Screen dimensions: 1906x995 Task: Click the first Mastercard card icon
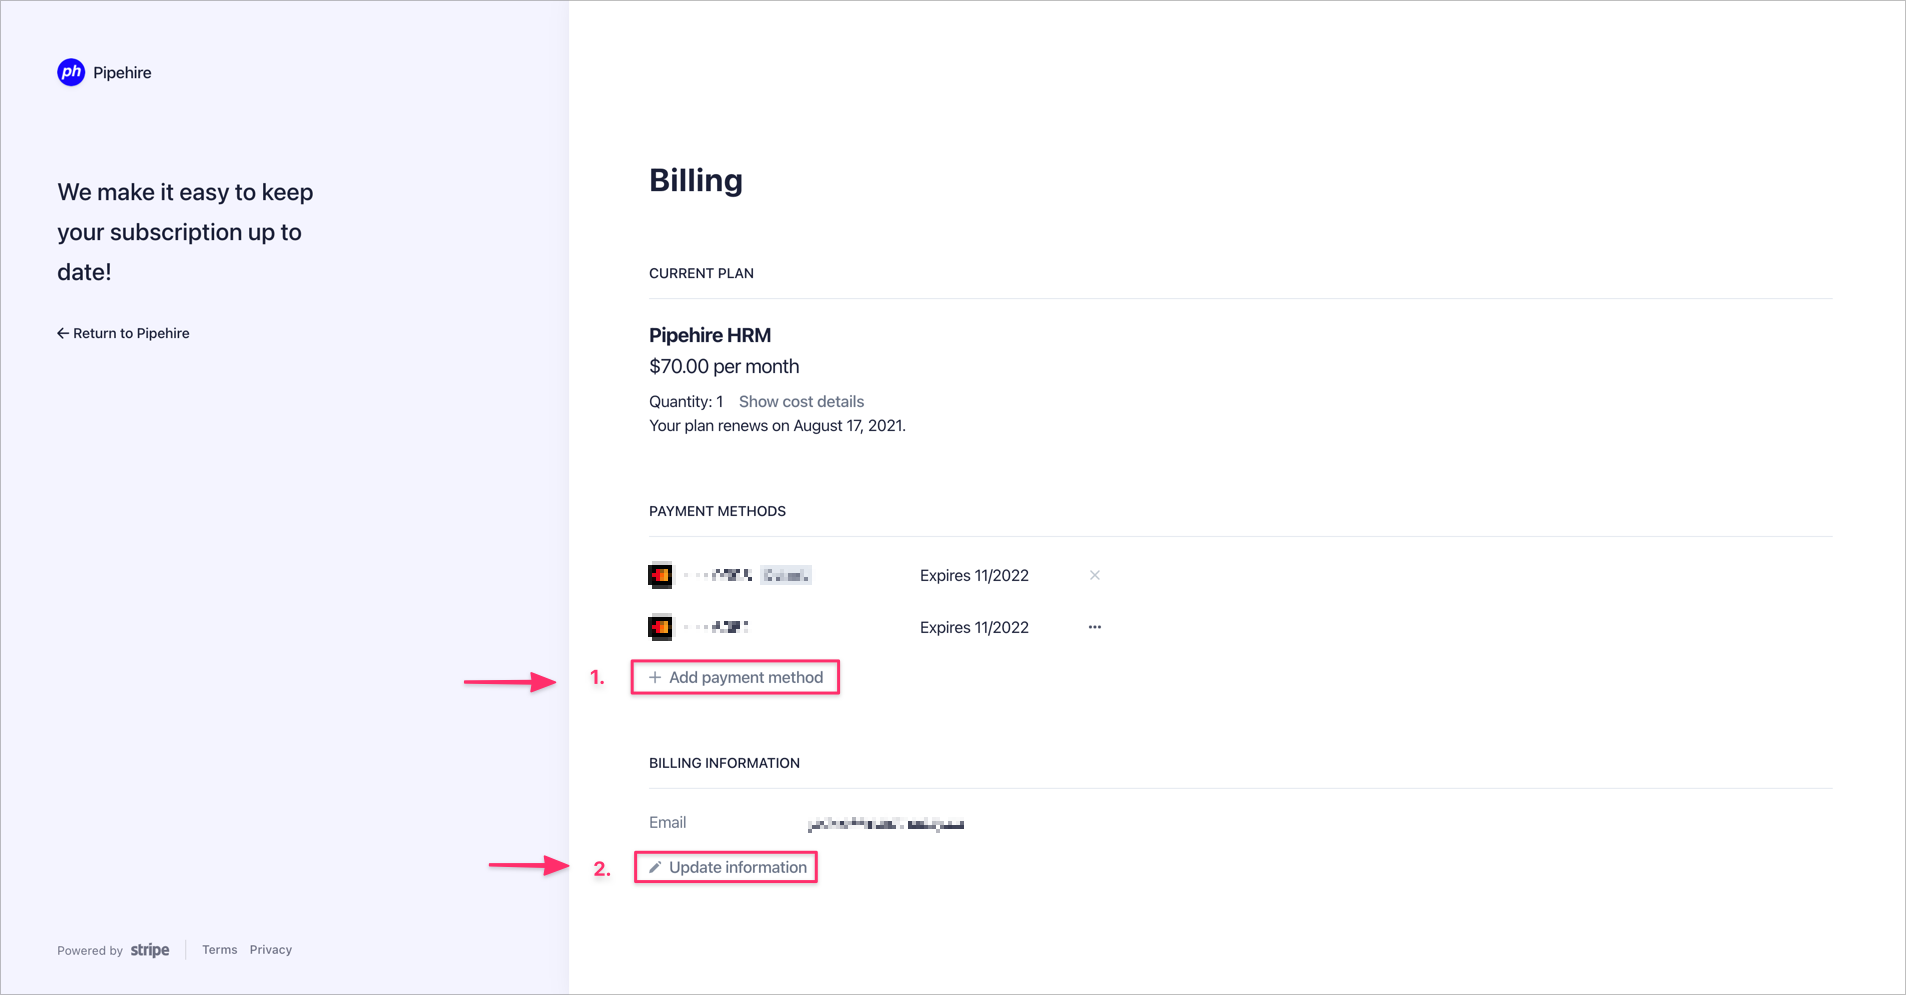pos(660,575)
